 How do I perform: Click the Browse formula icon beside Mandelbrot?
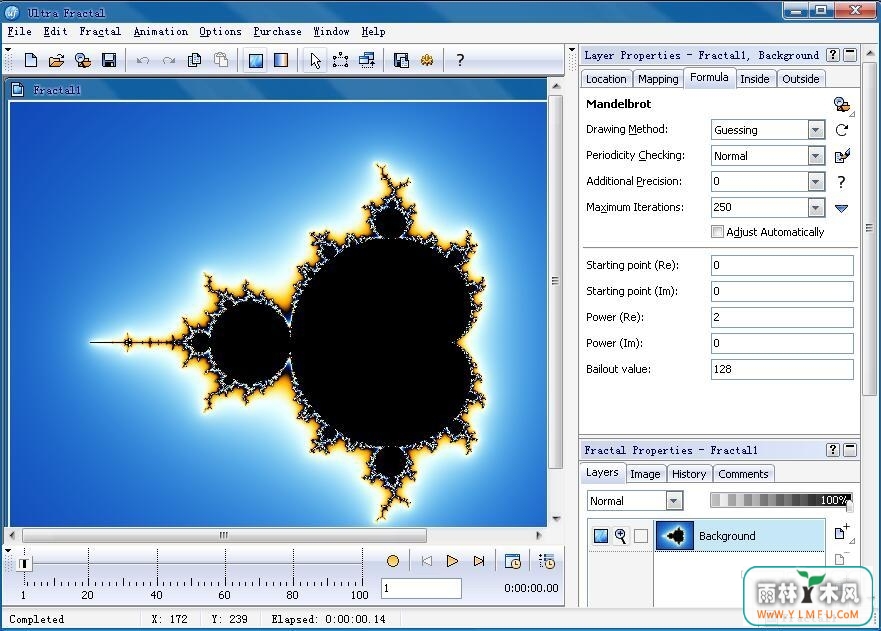pyautogui.click(x=842, y=105)
